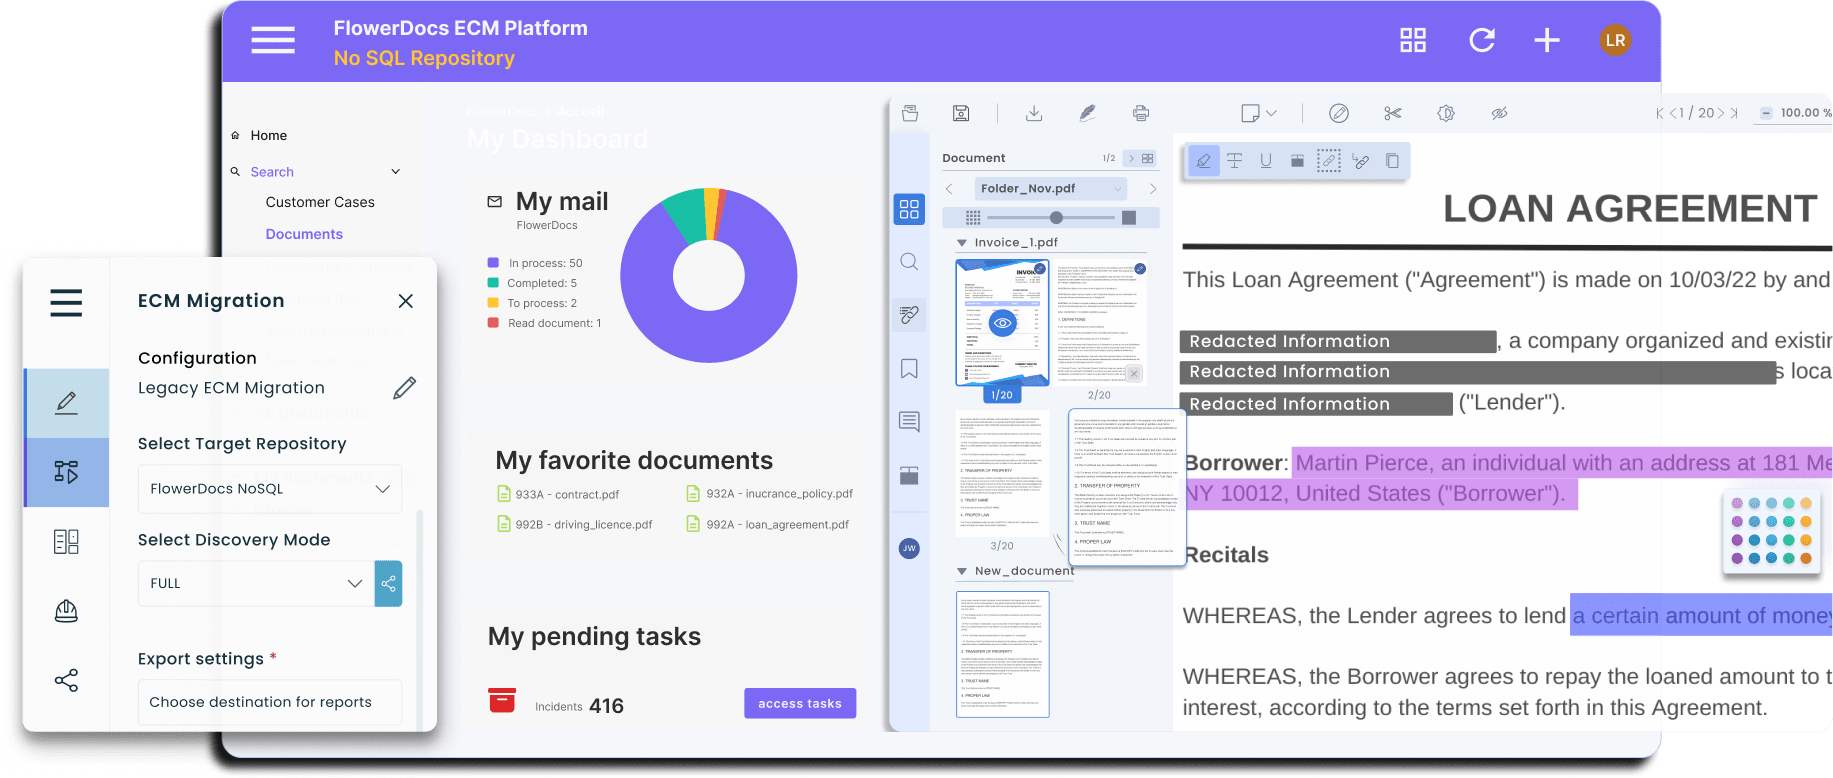Image resolution: width=1833 pixels, height=778 pixels.
Task: Select the underline annotation tool
Action: click(1266, 161)
